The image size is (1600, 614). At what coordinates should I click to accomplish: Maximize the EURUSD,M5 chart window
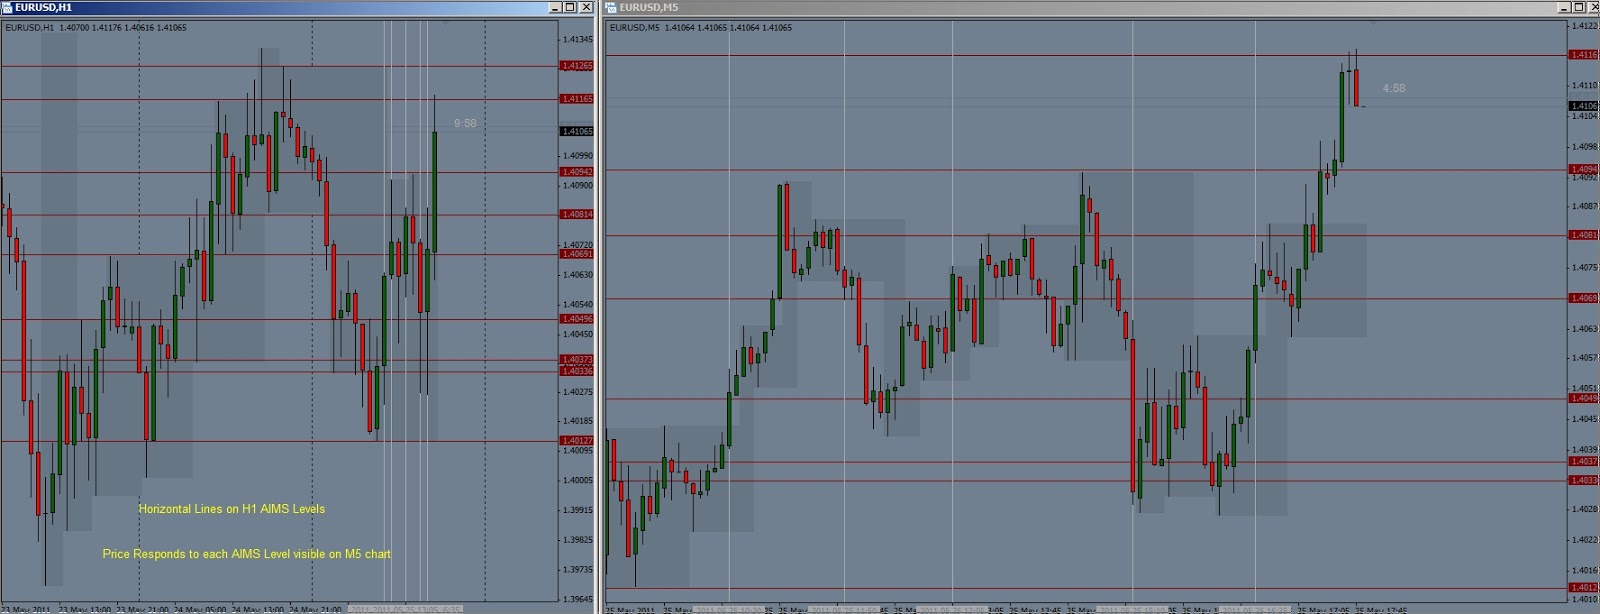(x=1580, y=7)
